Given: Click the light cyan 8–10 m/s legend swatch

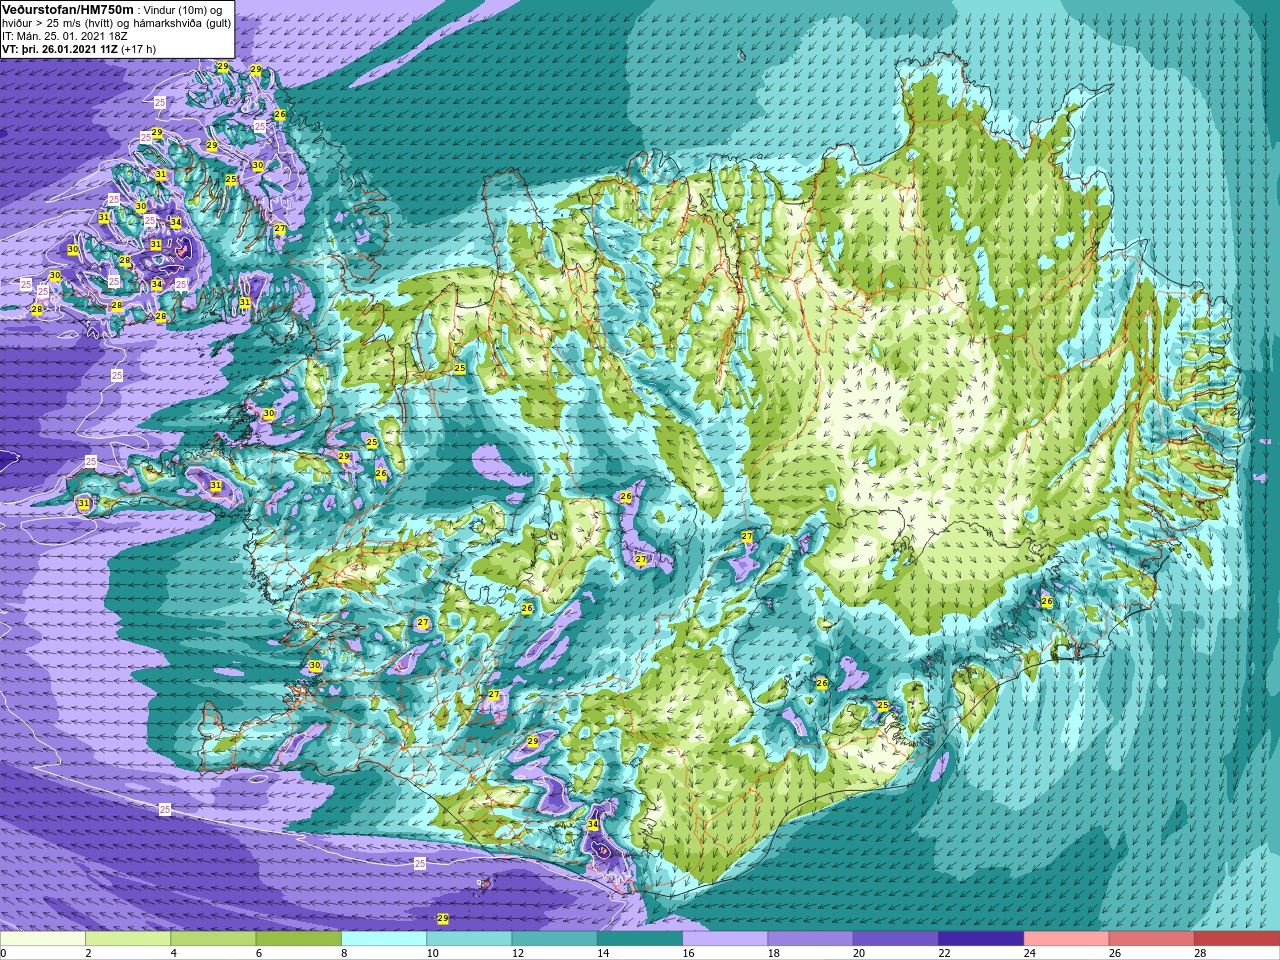Looking at the screenshot, I should (x=384, y=939).
